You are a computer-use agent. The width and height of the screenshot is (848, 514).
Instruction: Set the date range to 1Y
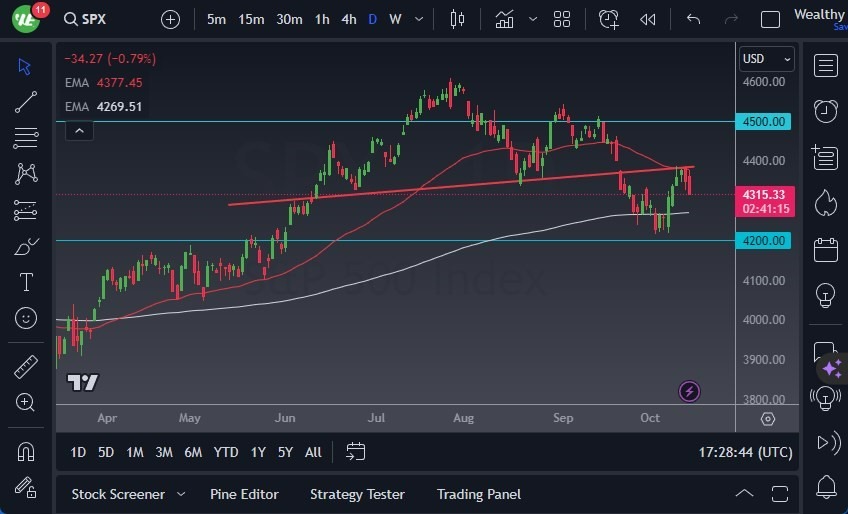[x=258, y=452]
